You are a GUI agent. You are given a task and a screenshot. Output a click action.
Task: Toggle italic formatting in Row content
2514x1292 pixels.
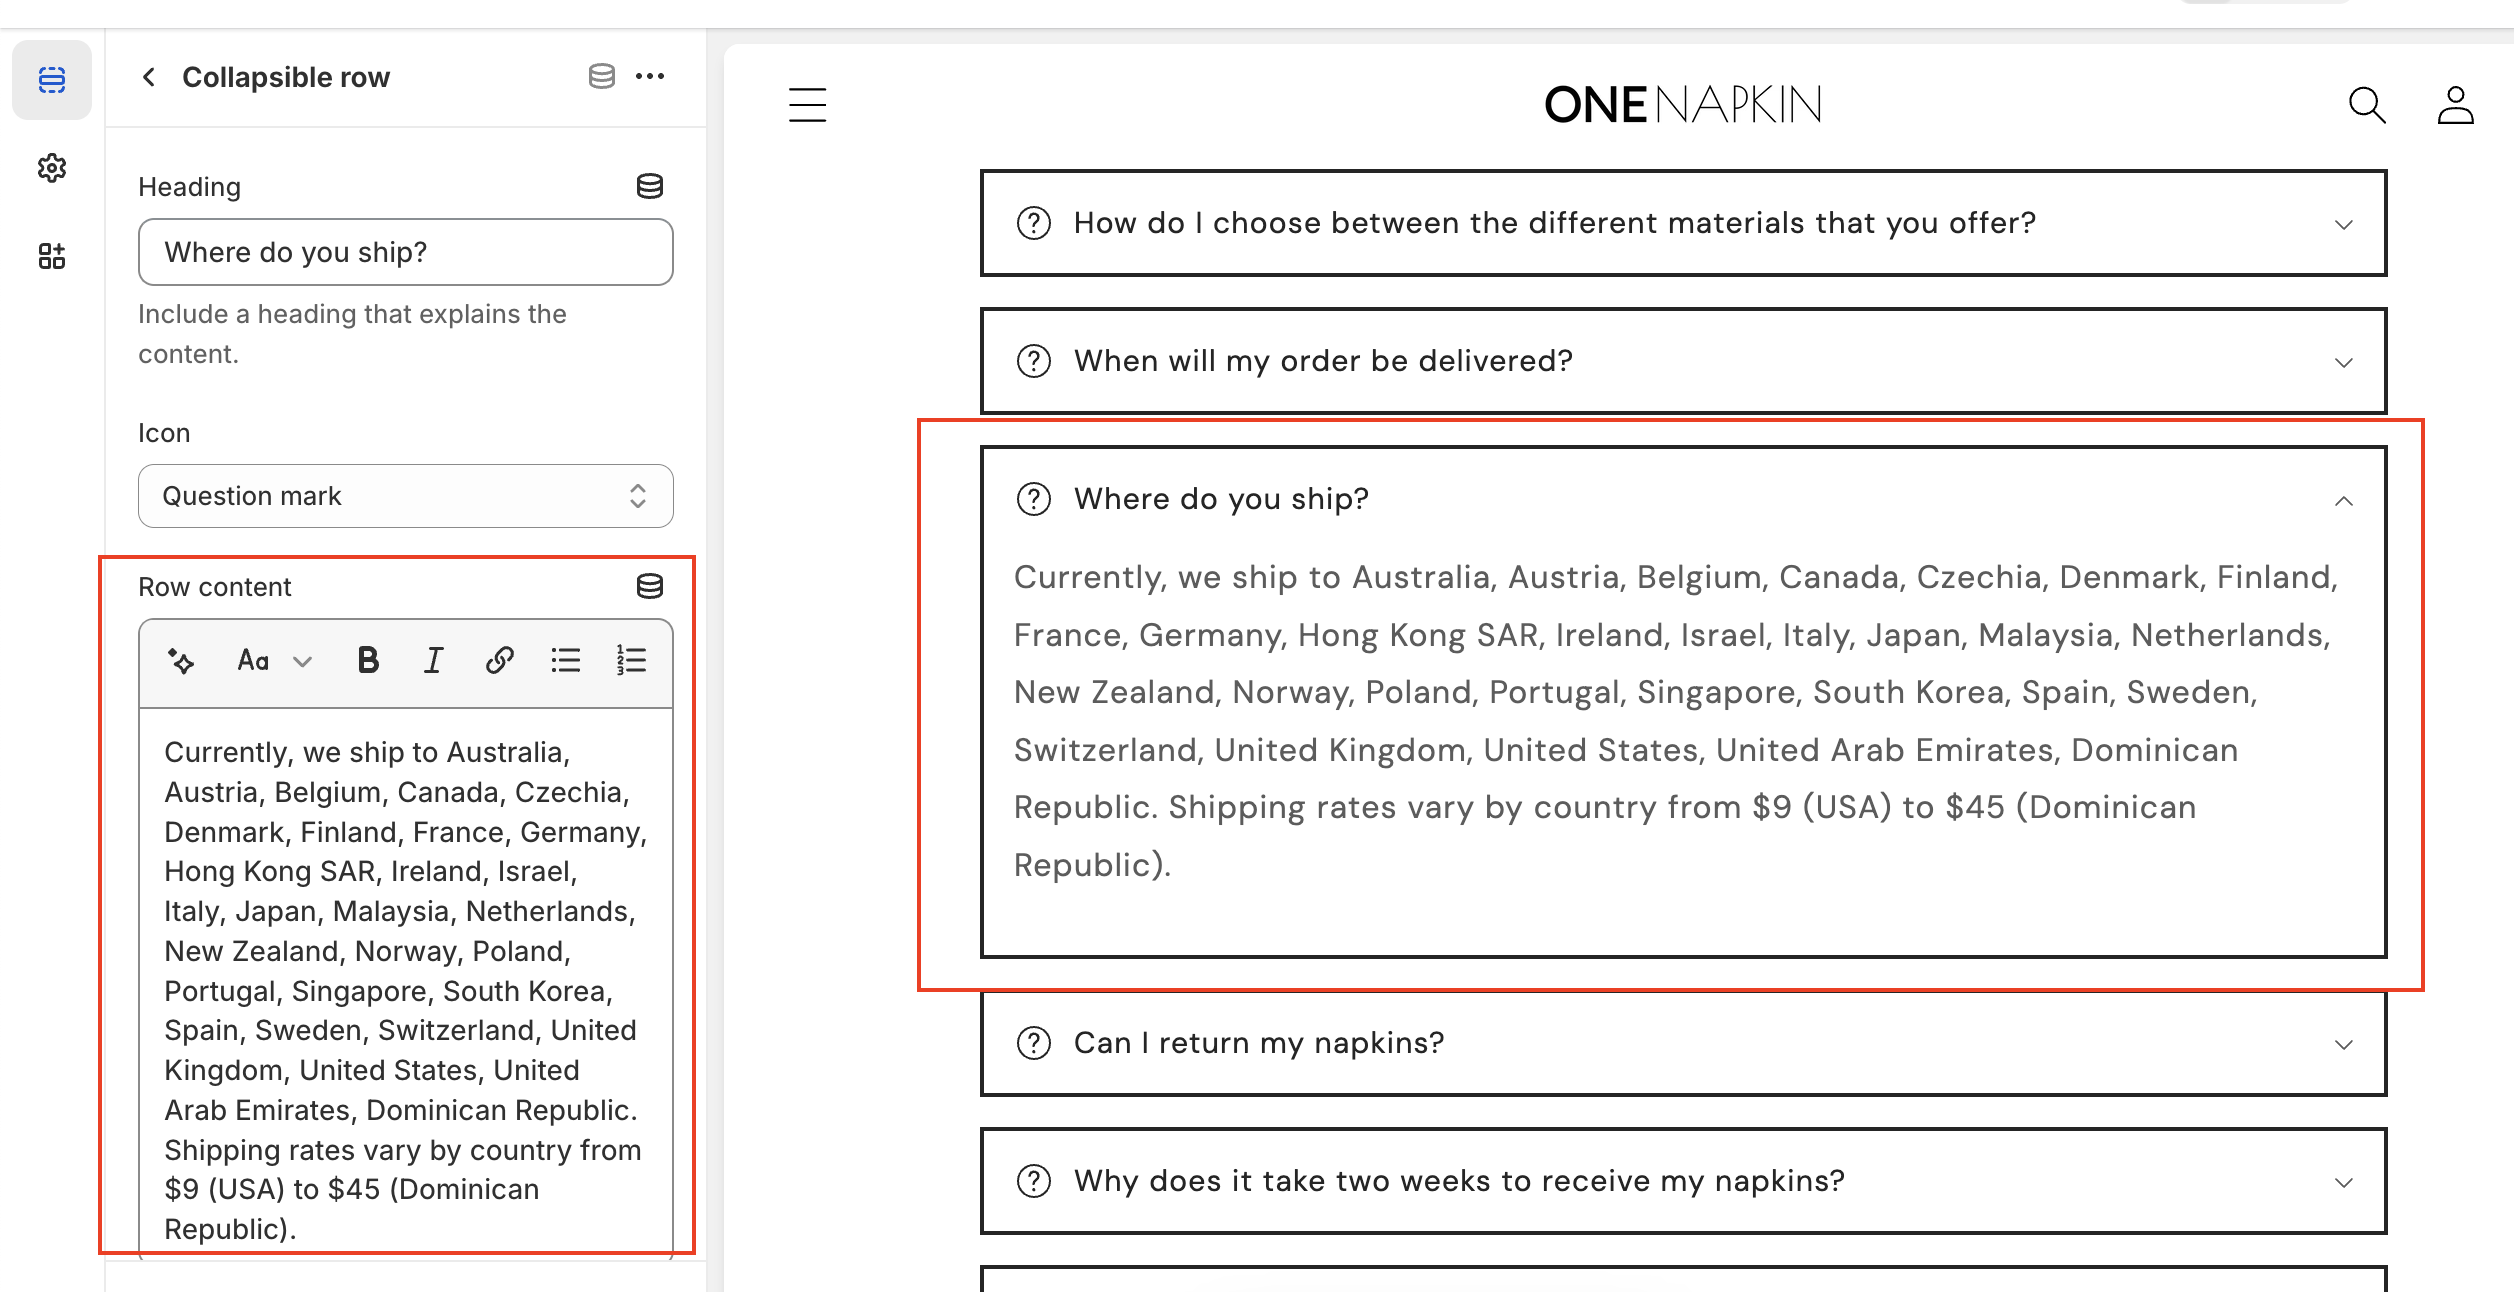tap(433, 661)
